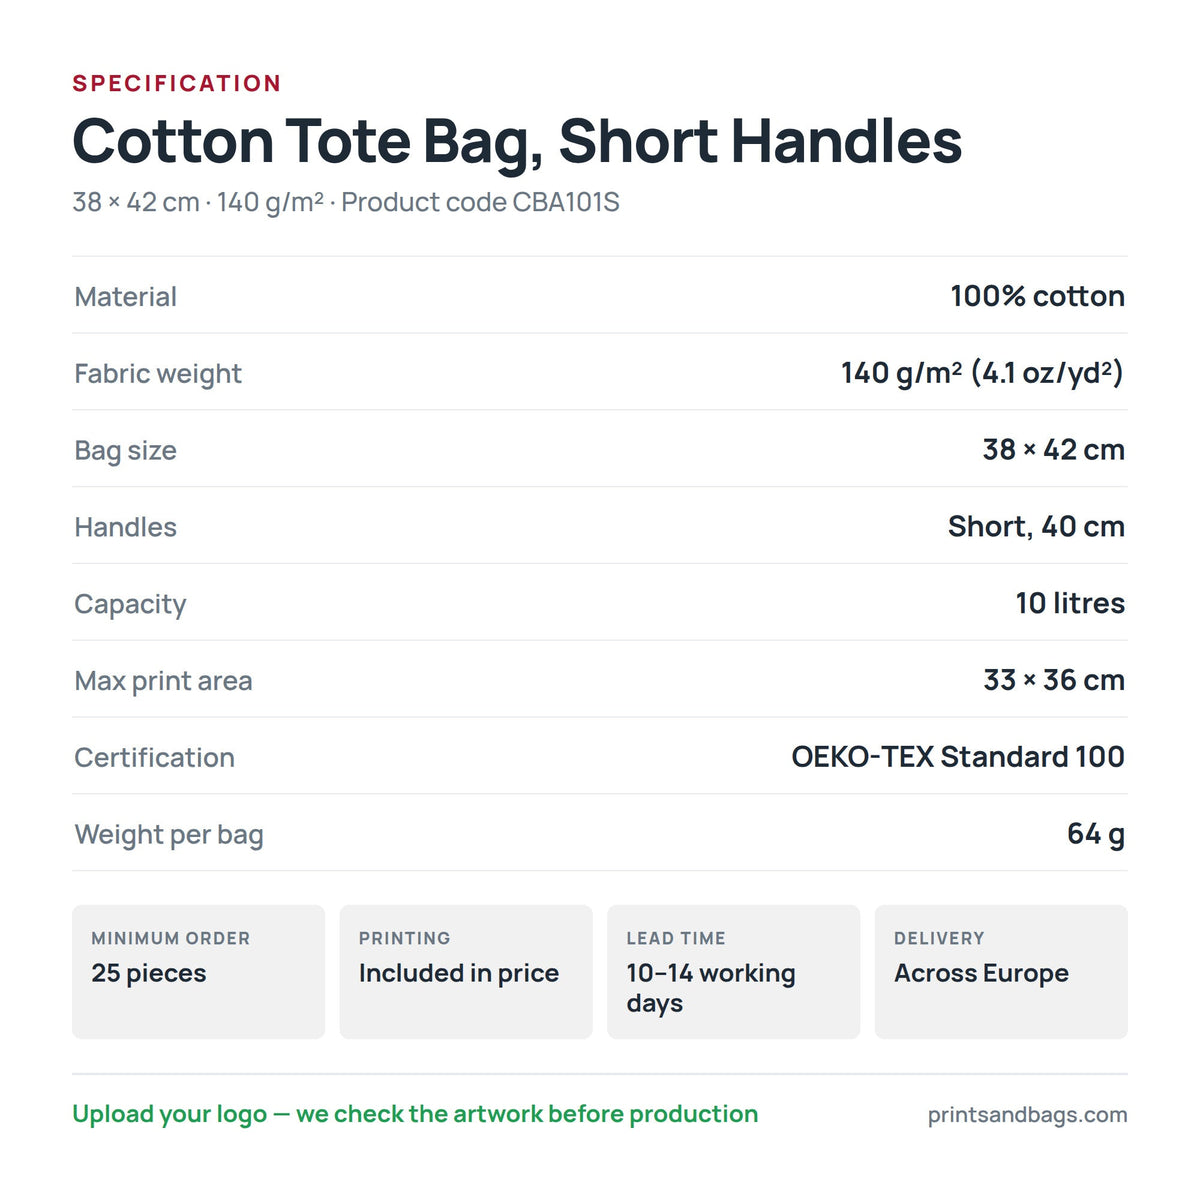
Task: Click the red SPECIFICATION label
Action: (177, 83)
